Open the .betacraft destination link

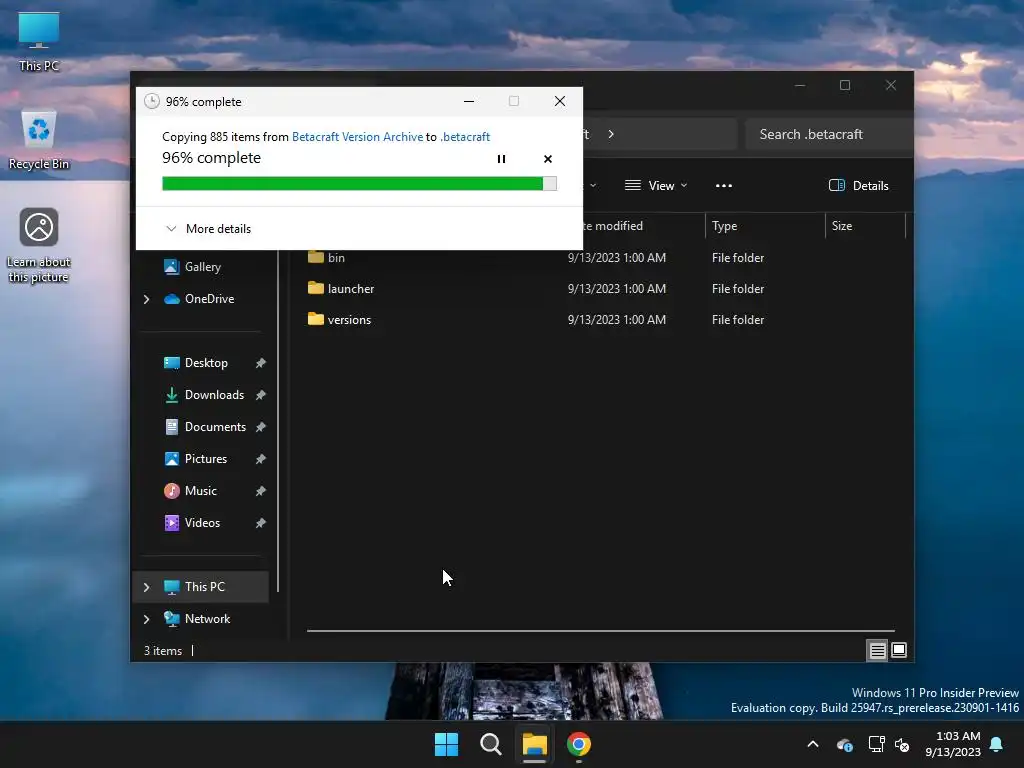(x=464, y=136)
